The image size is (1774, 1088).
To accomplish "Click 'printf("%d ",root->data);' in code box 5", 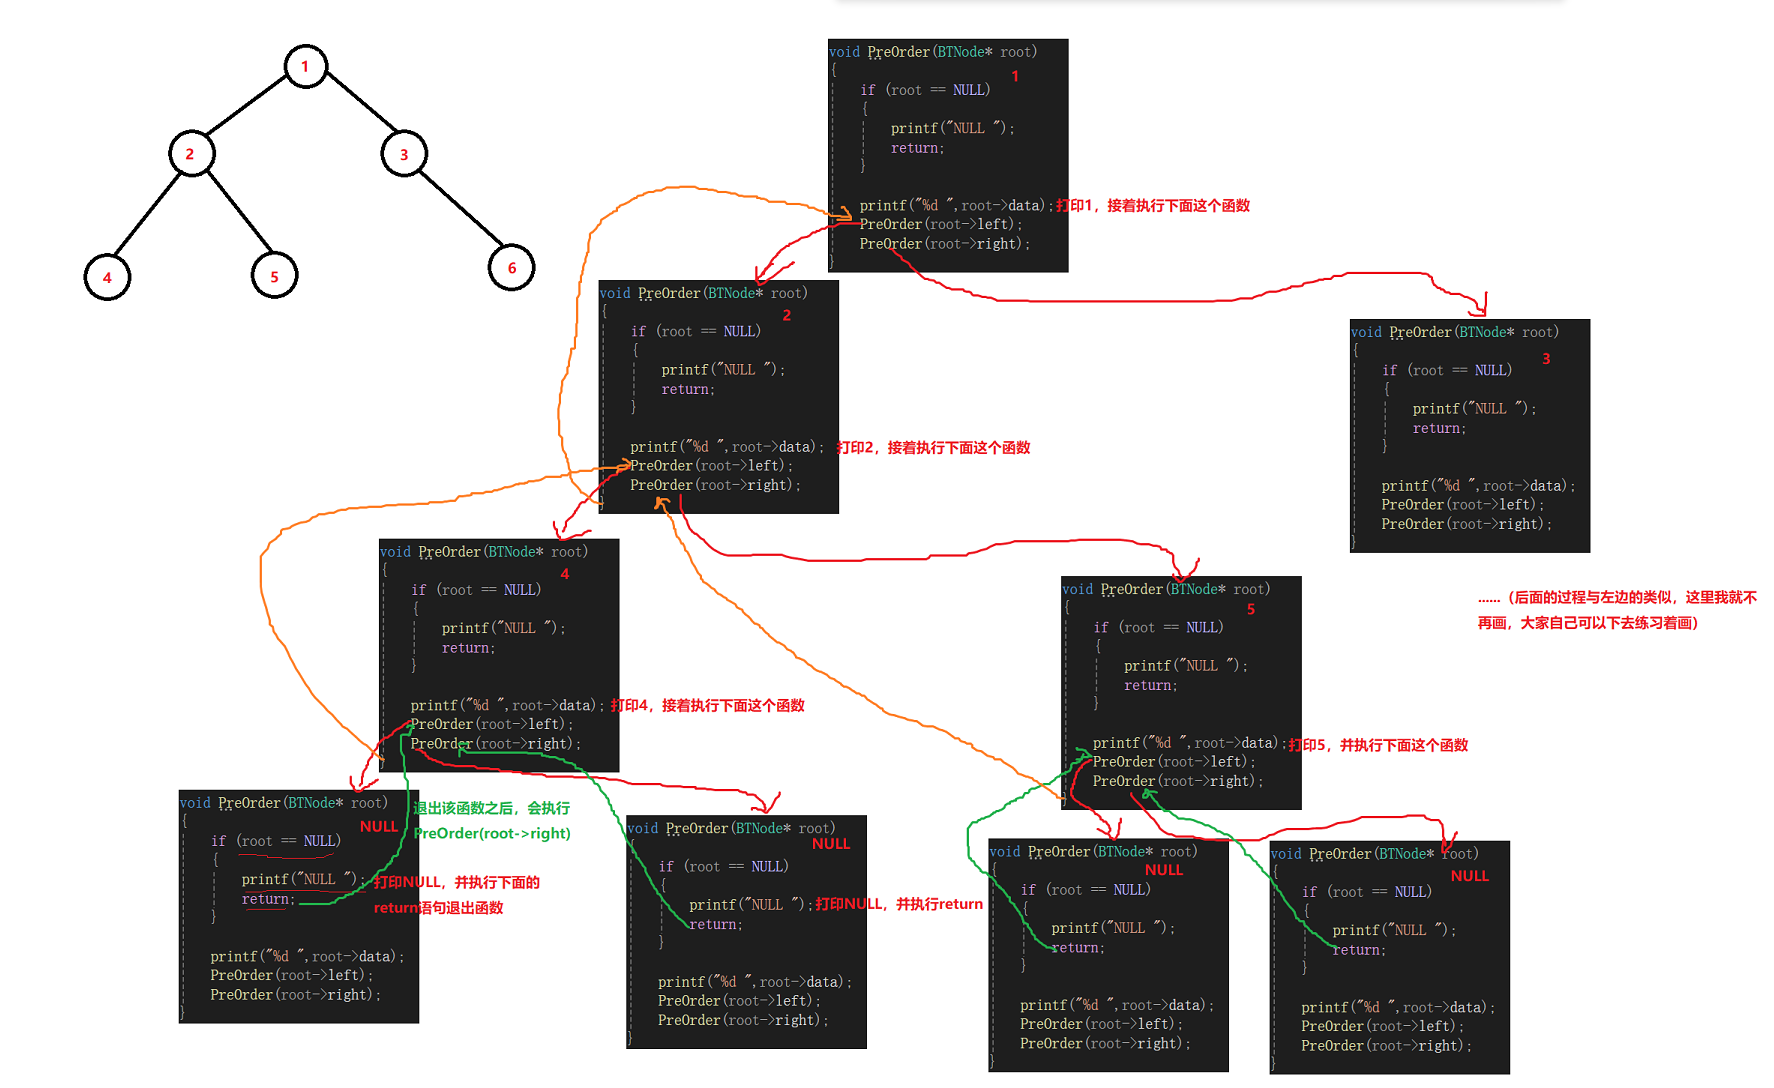I will click(1189, 743).
